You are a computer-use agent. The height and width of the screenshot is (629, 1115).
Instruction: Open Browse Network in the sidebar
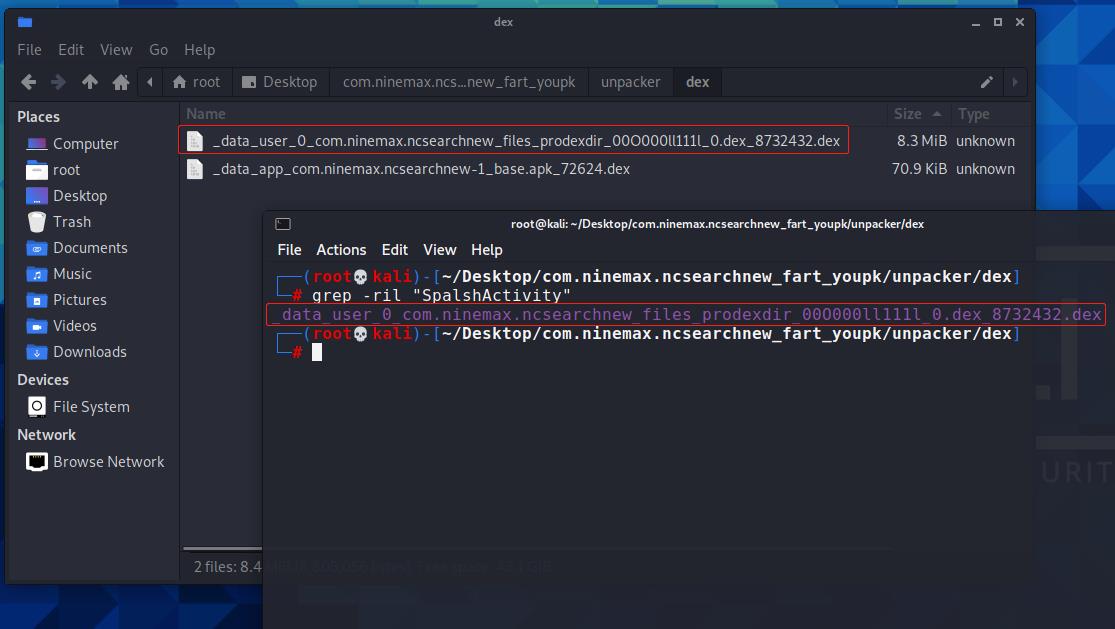point(110,461)
